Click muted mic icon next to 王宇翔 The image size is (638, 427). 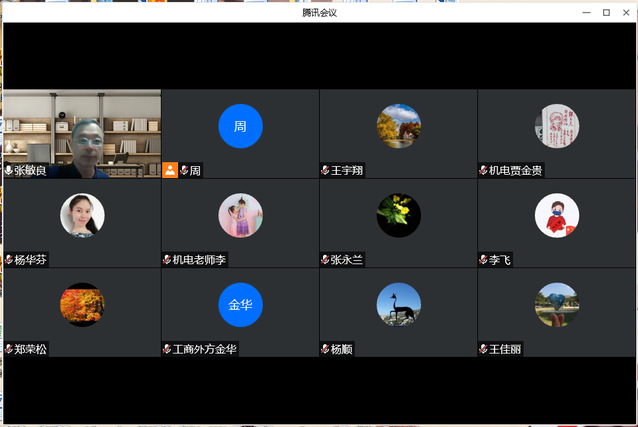325,171
